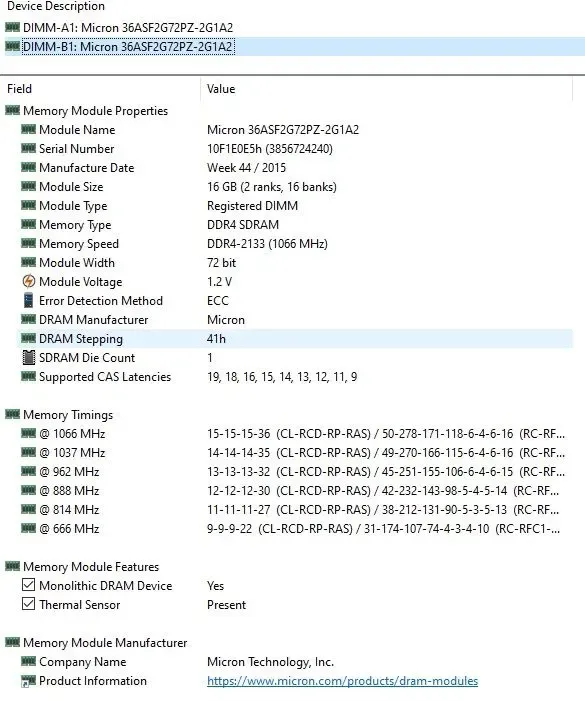
Task: Click the Product Information shortcut icon
Action: pos(28,681)
